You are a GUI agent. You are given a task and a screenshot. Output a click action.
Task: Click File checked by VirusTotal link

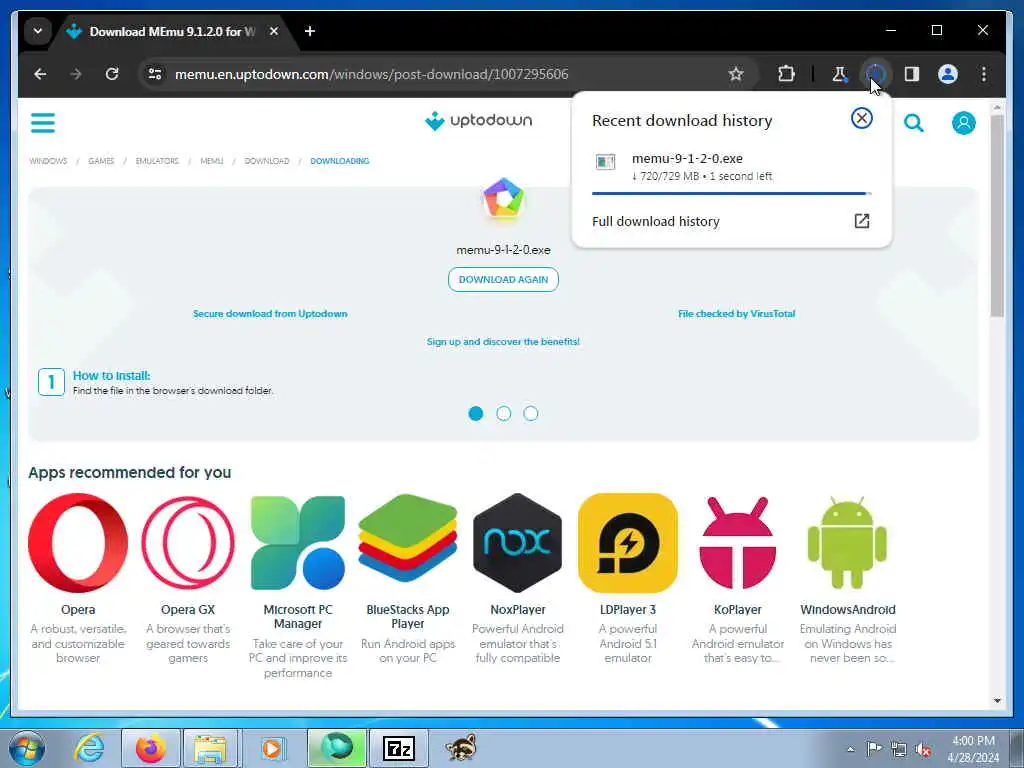[736, 313]
